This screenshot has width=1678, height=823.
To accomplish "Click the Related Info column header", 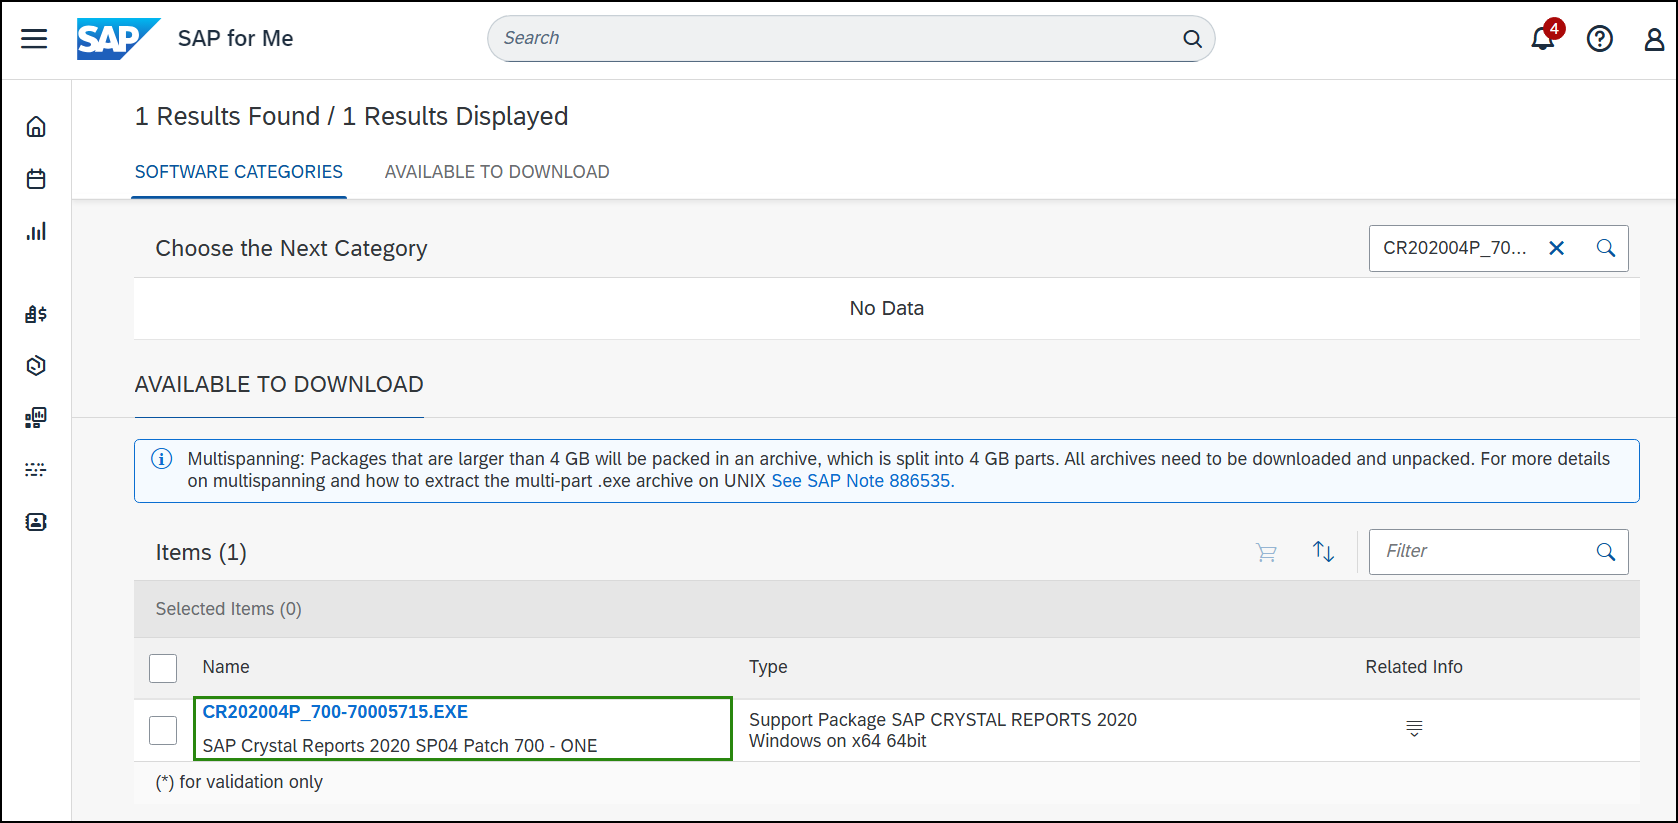I will click(x=1414, y=667).
